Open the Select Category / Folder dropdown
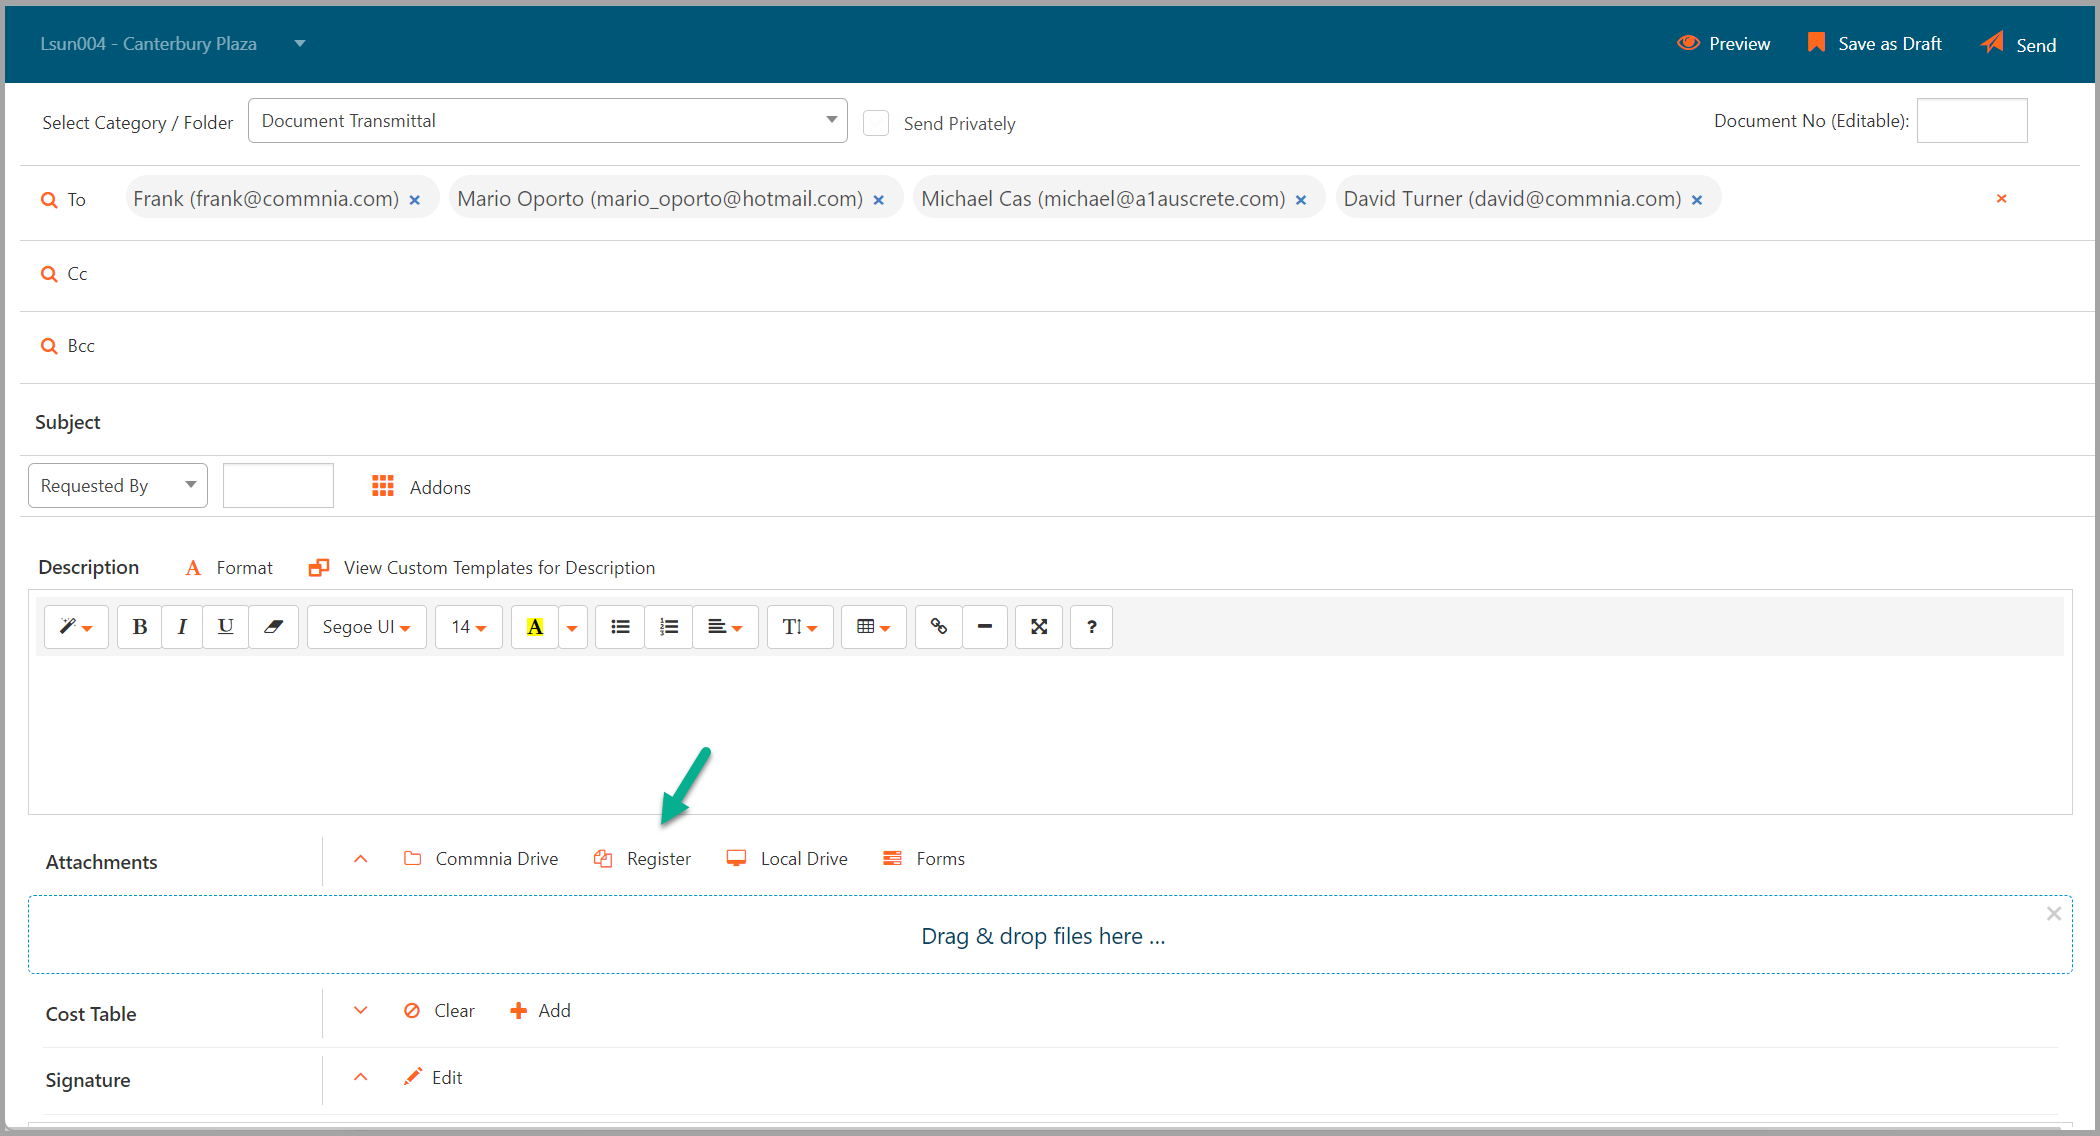This screenshot has height=1136, width=2100. [547, 121]
